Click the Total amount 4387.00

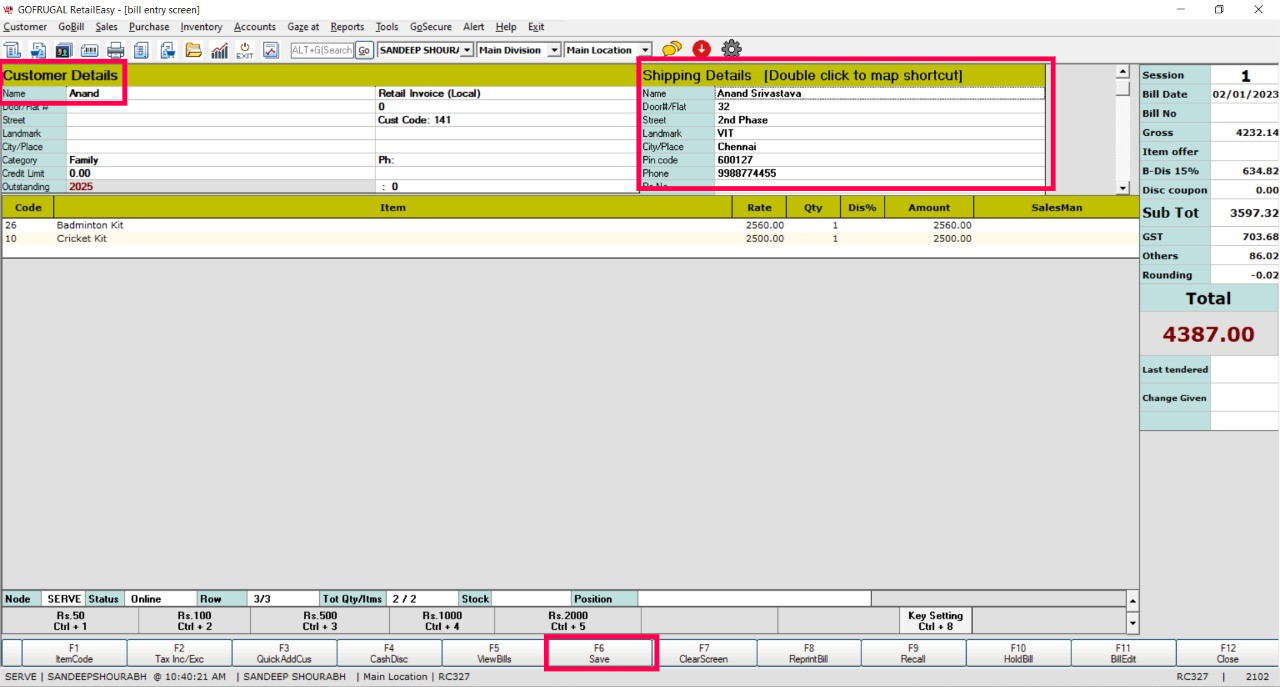1209,334
